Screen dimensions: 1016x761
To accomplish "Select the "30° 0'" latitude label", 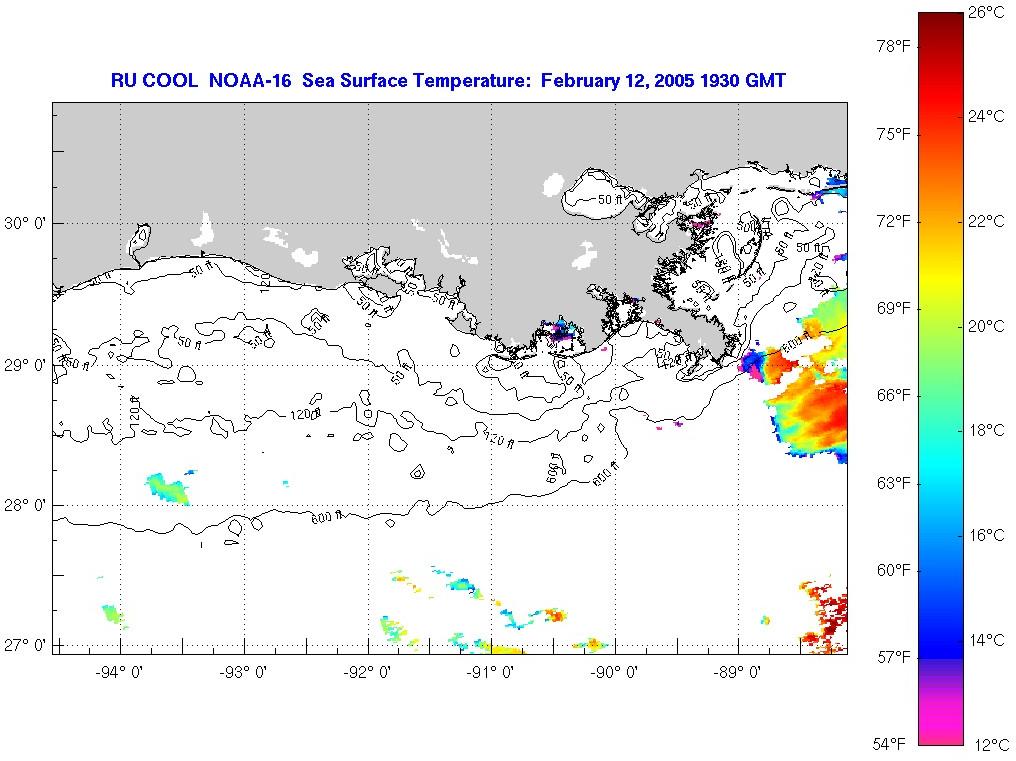I will click(25, 224).
